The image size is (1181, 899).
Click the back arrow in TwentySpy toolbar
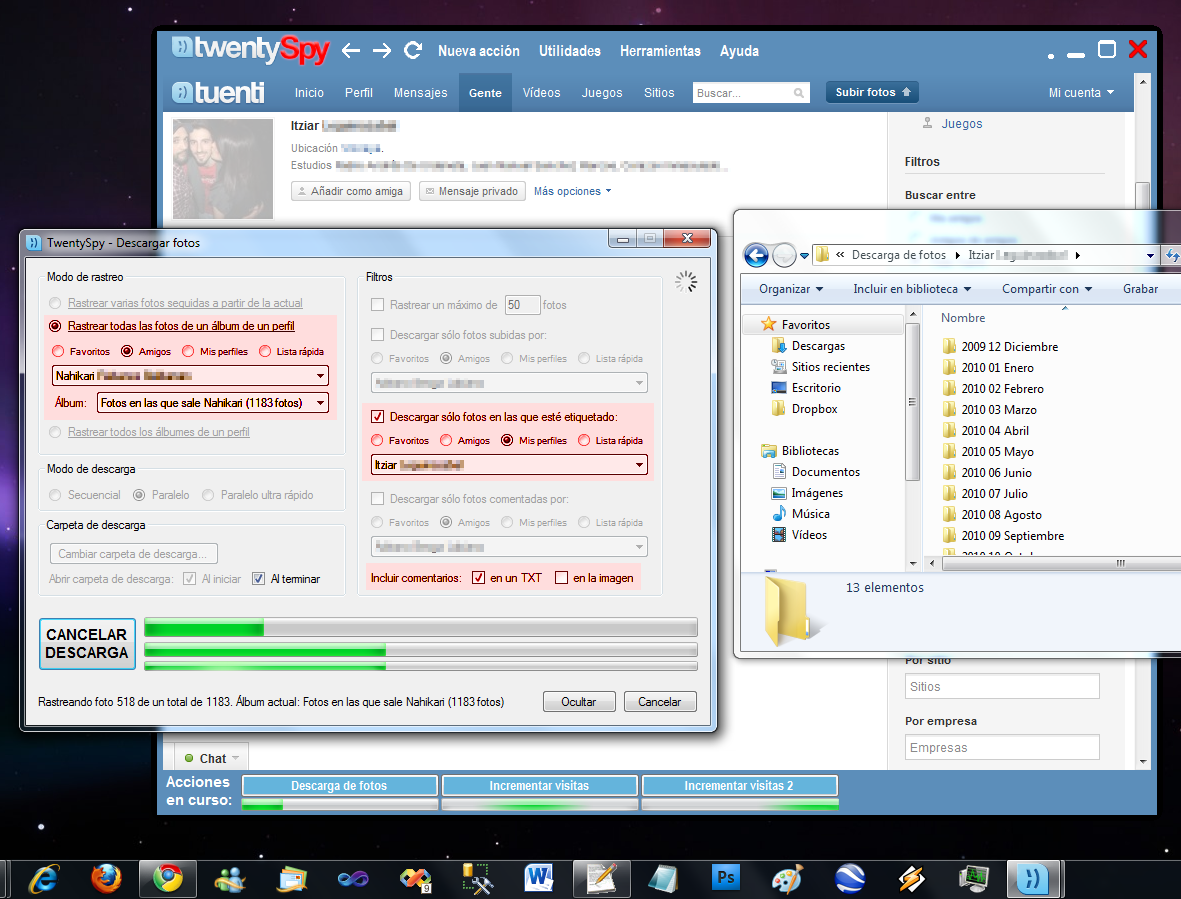(x=351, y=50)
